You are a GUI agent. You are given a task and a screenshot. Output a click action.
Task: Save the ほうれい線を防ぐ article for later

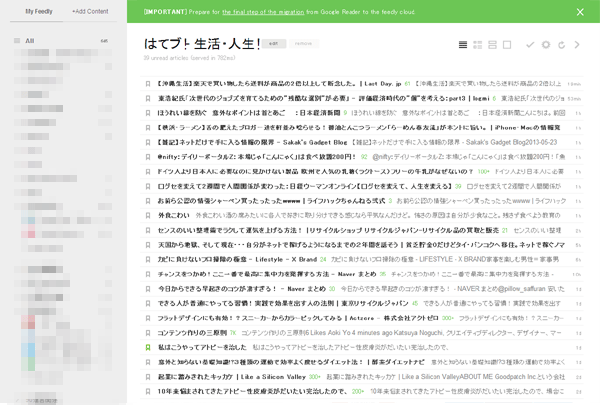point(148,113)
